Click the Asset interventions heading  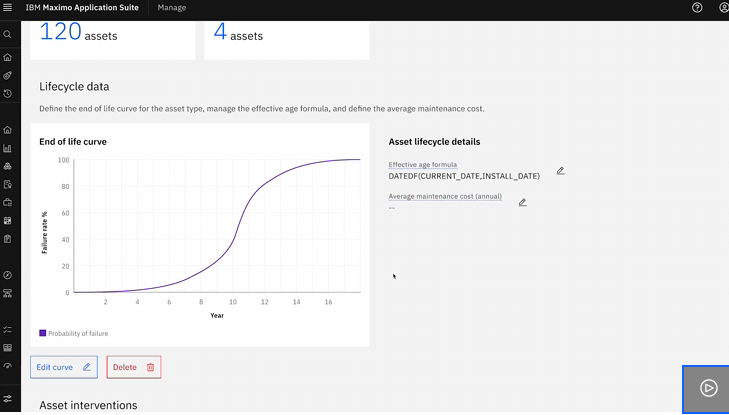pos(88,405)
